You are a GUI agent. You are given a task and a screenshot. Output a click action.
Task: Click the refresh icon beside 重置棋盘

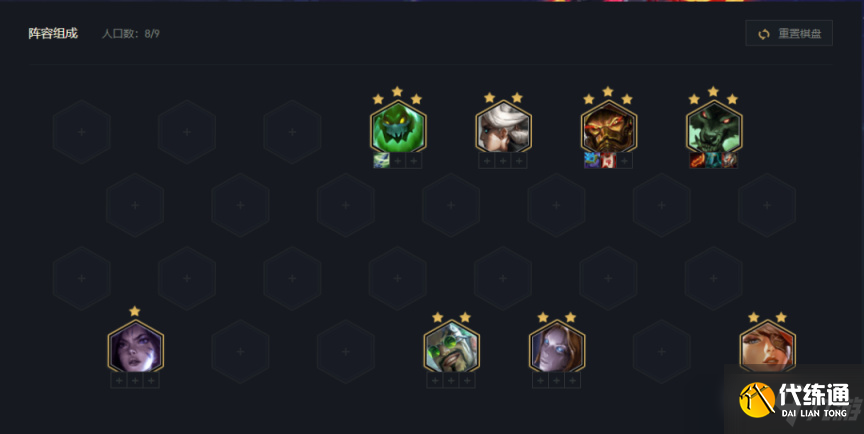(x=764, y=34)
